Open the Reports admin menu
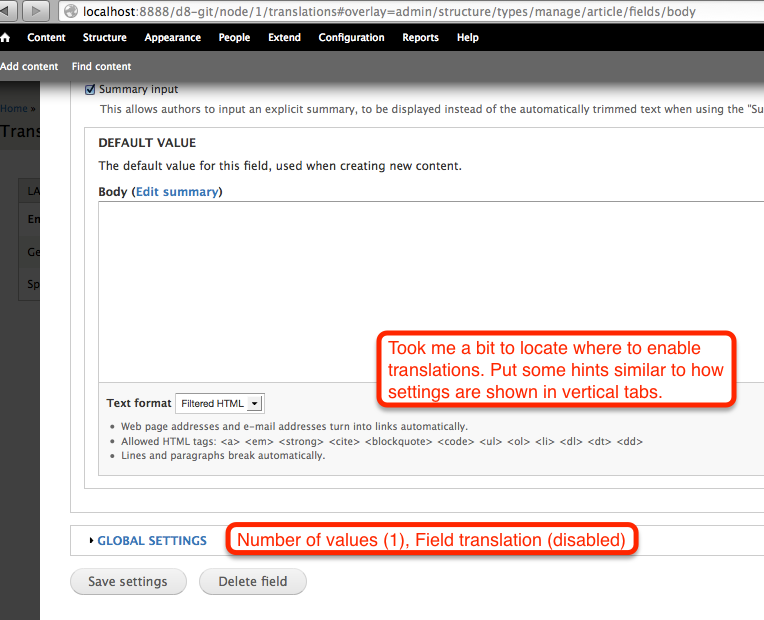Screen dimensions: 764x620 [x=420, y=38]
